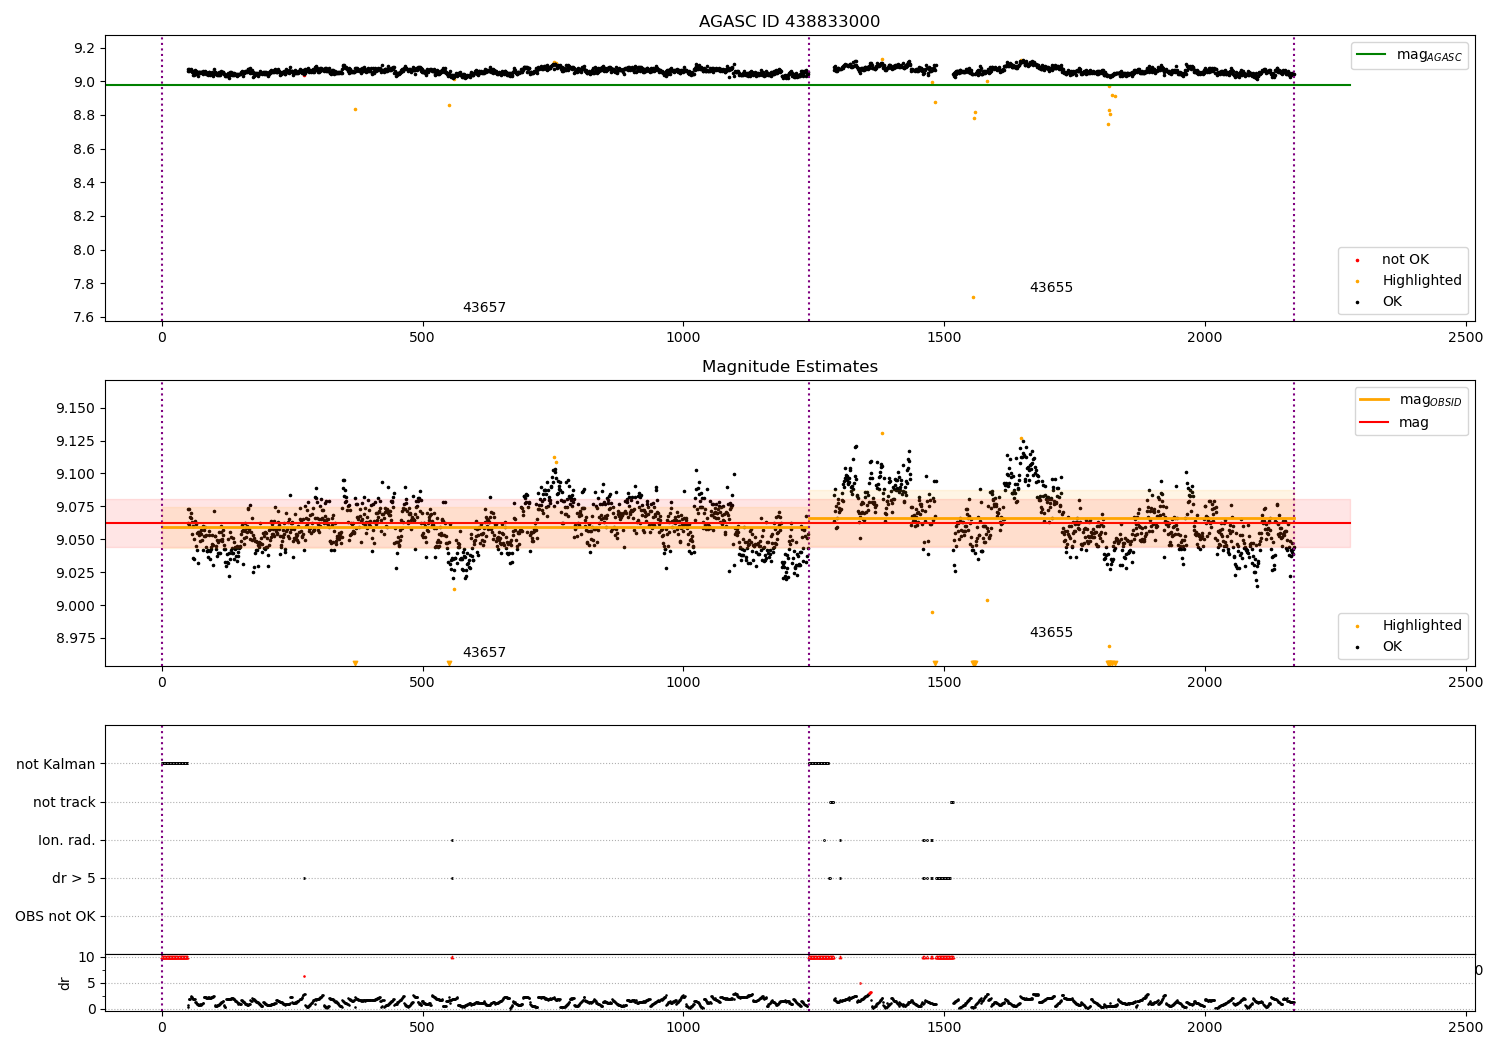Click the 43655 annotation in the top plot

(1051, 288)
